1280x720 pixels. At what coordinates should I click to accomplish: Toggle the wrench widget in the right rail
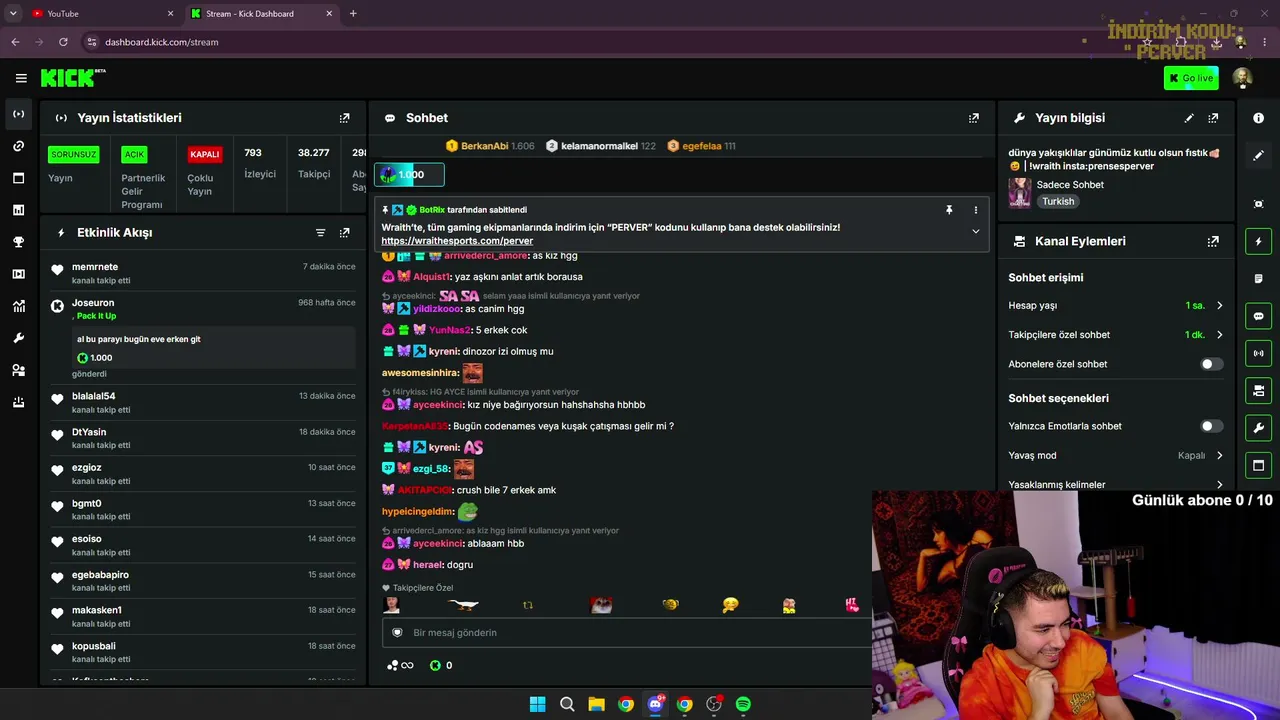pos(1258,428)
